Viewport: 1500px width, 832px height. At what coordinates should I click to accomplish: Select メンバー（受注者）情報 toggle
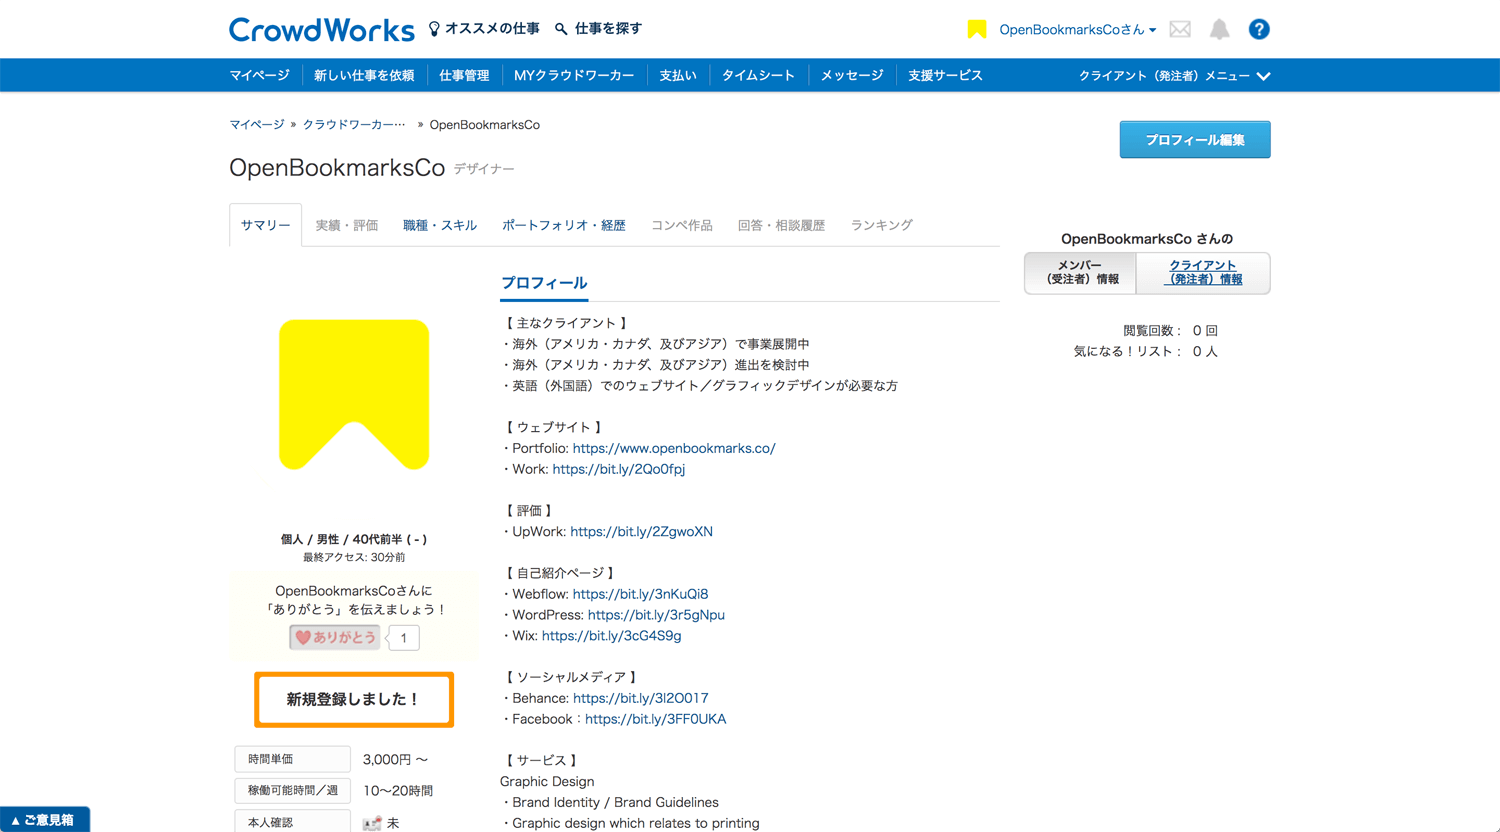[x=1080, y=273]
